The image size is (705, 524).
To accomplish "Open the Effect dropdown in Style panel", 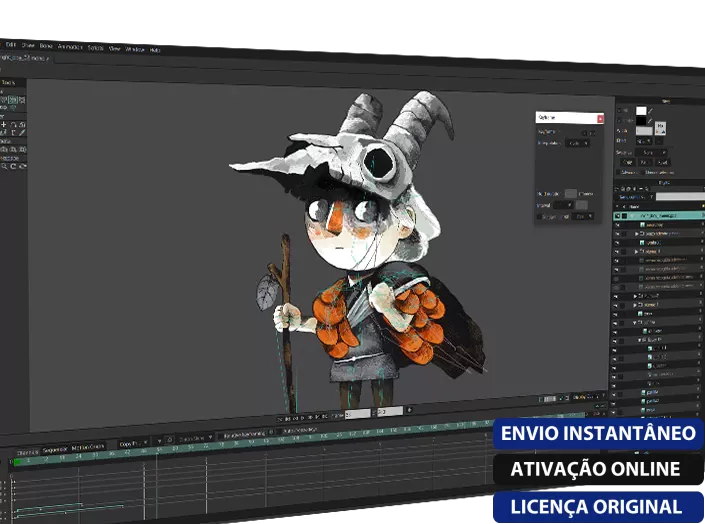I will (645, 141).
